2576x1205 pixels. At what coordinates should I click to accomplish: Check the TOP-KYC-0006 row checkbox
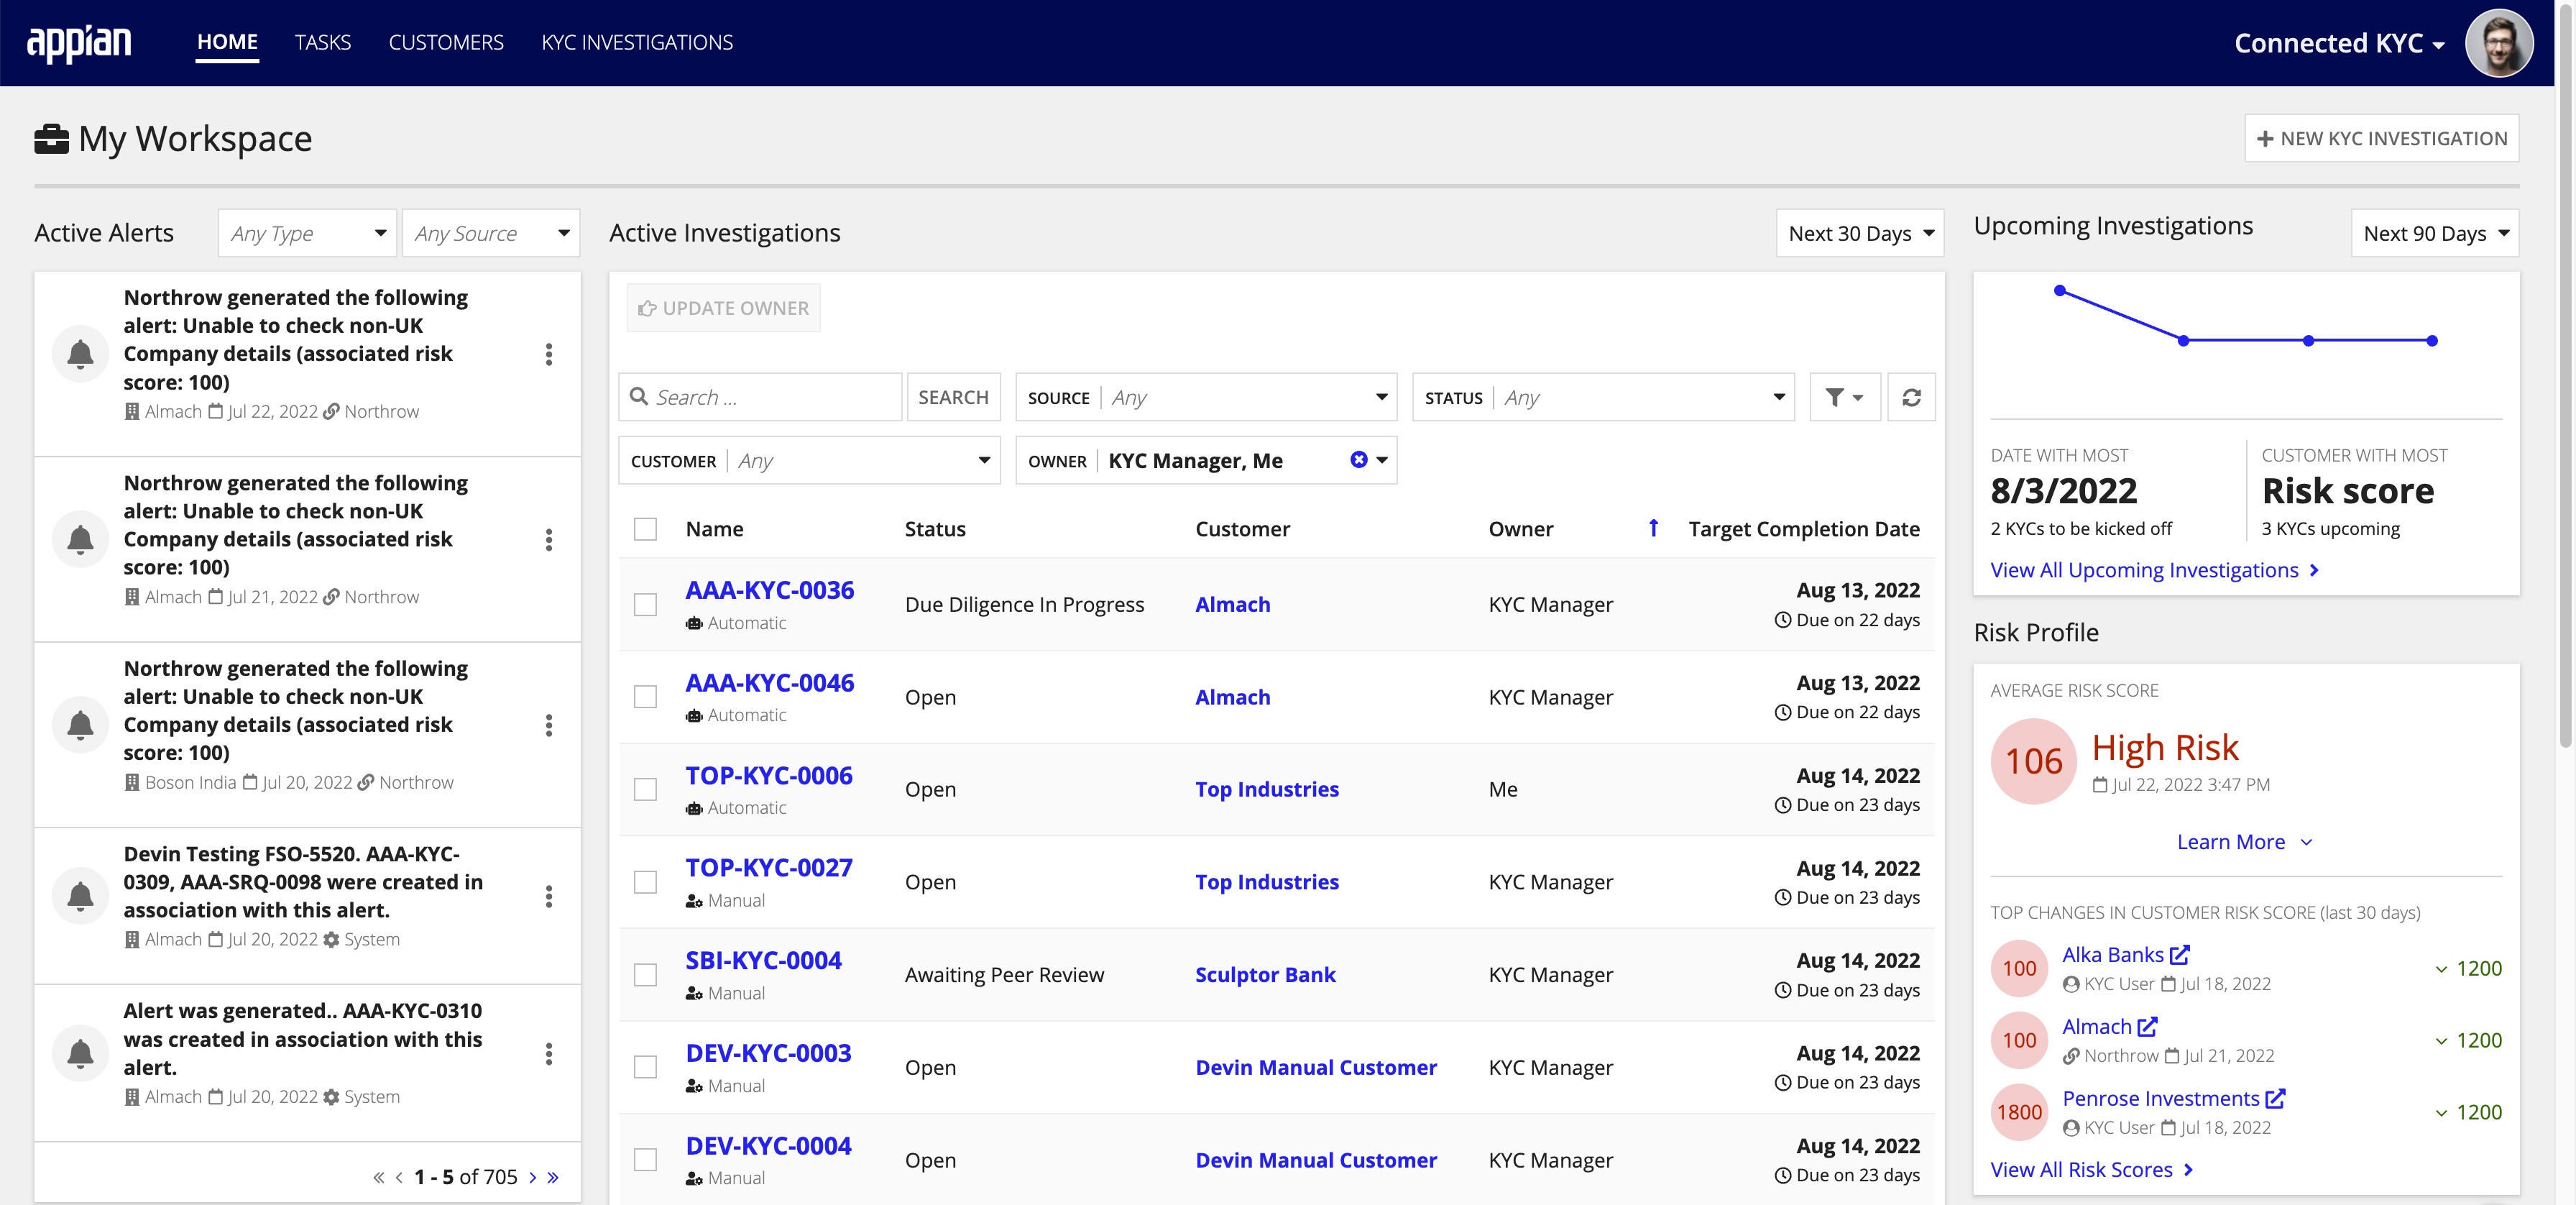pyautogui.click(x=645, y=789)
